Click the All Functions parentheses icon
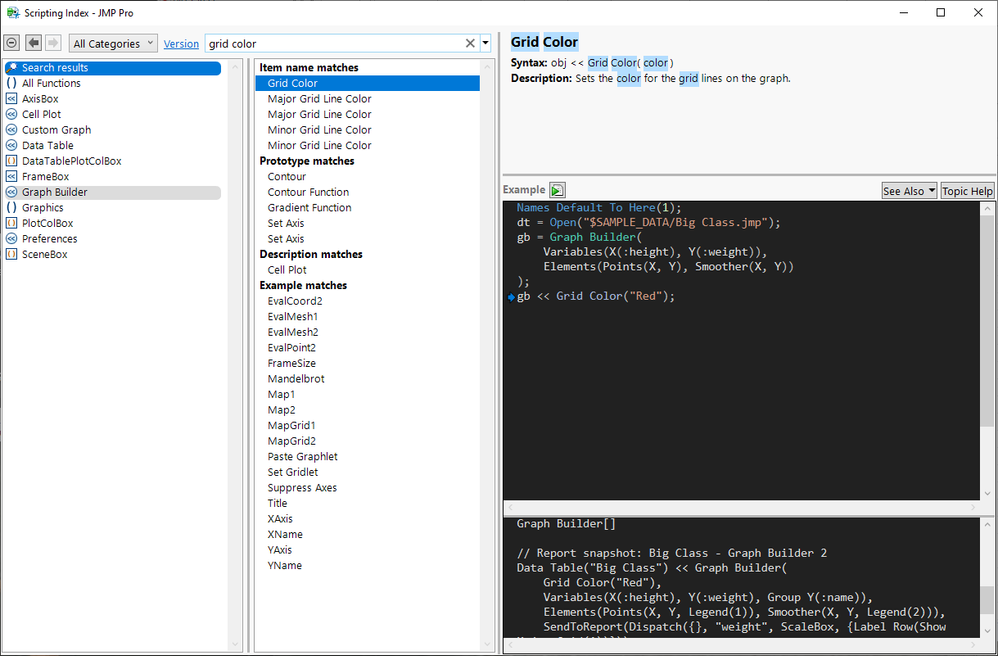998x656 pixels. coord(11,84)
